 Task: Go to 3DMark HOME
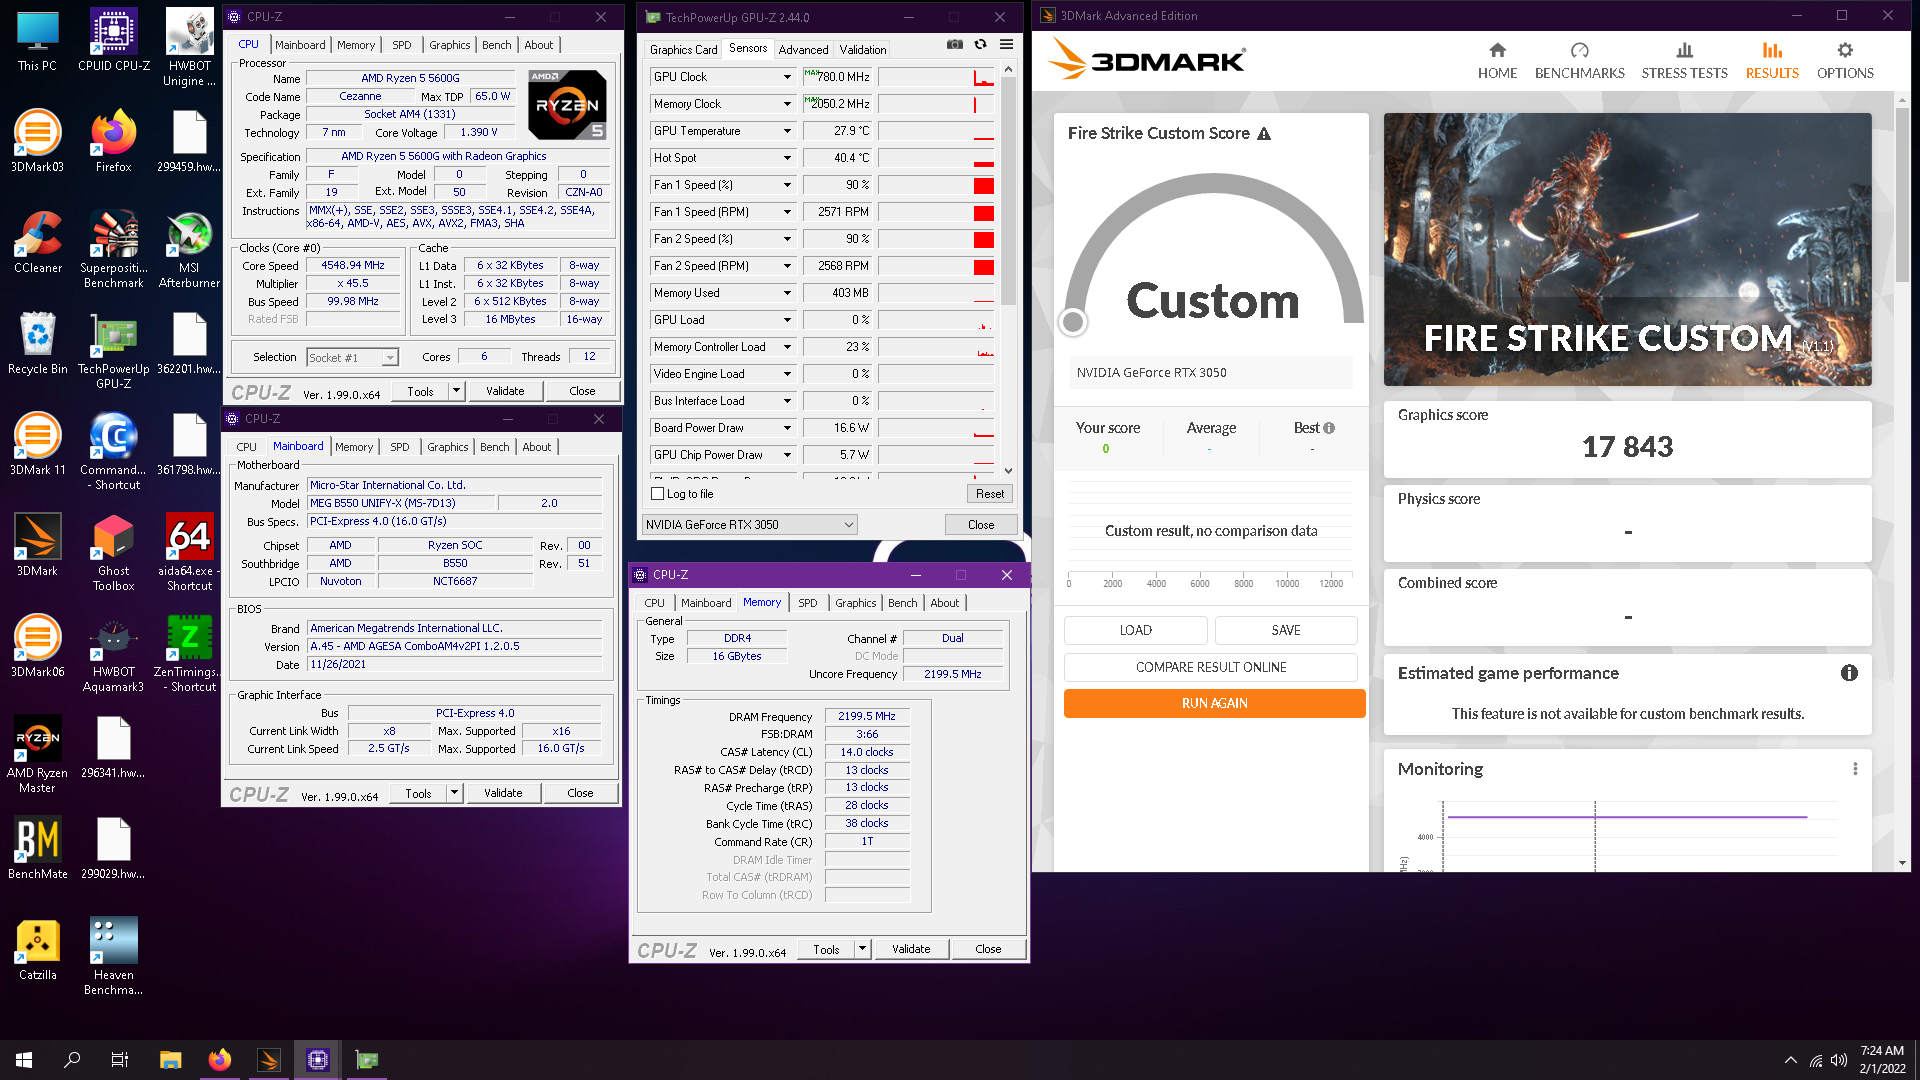coord(1497,61)
